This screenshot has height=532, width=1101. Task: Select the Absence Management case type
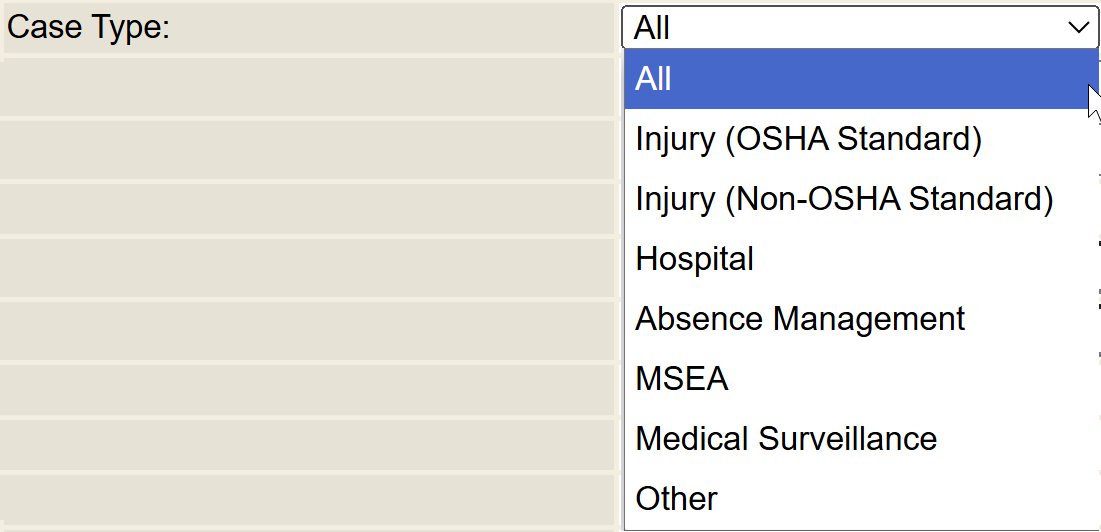(800, 319)
